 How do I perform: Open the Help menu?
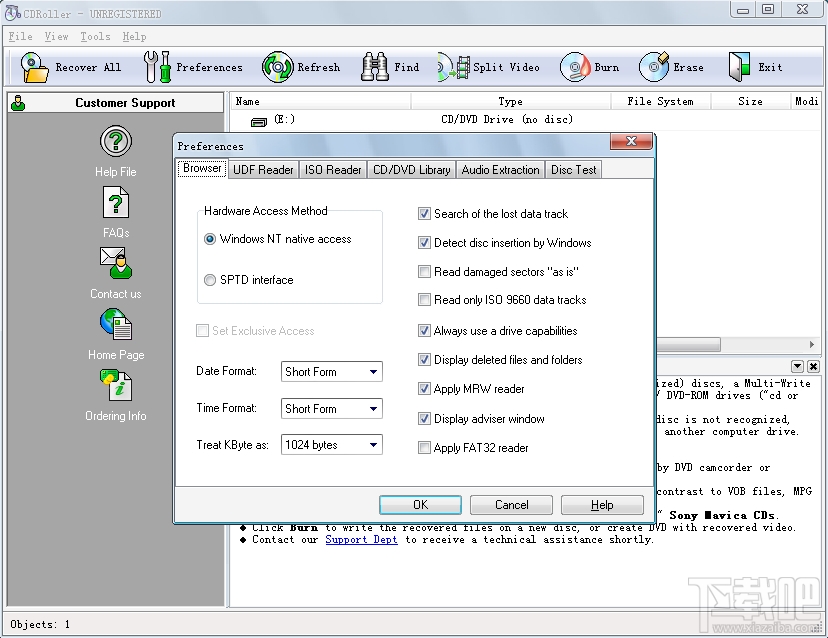click(x=134, y=36)
